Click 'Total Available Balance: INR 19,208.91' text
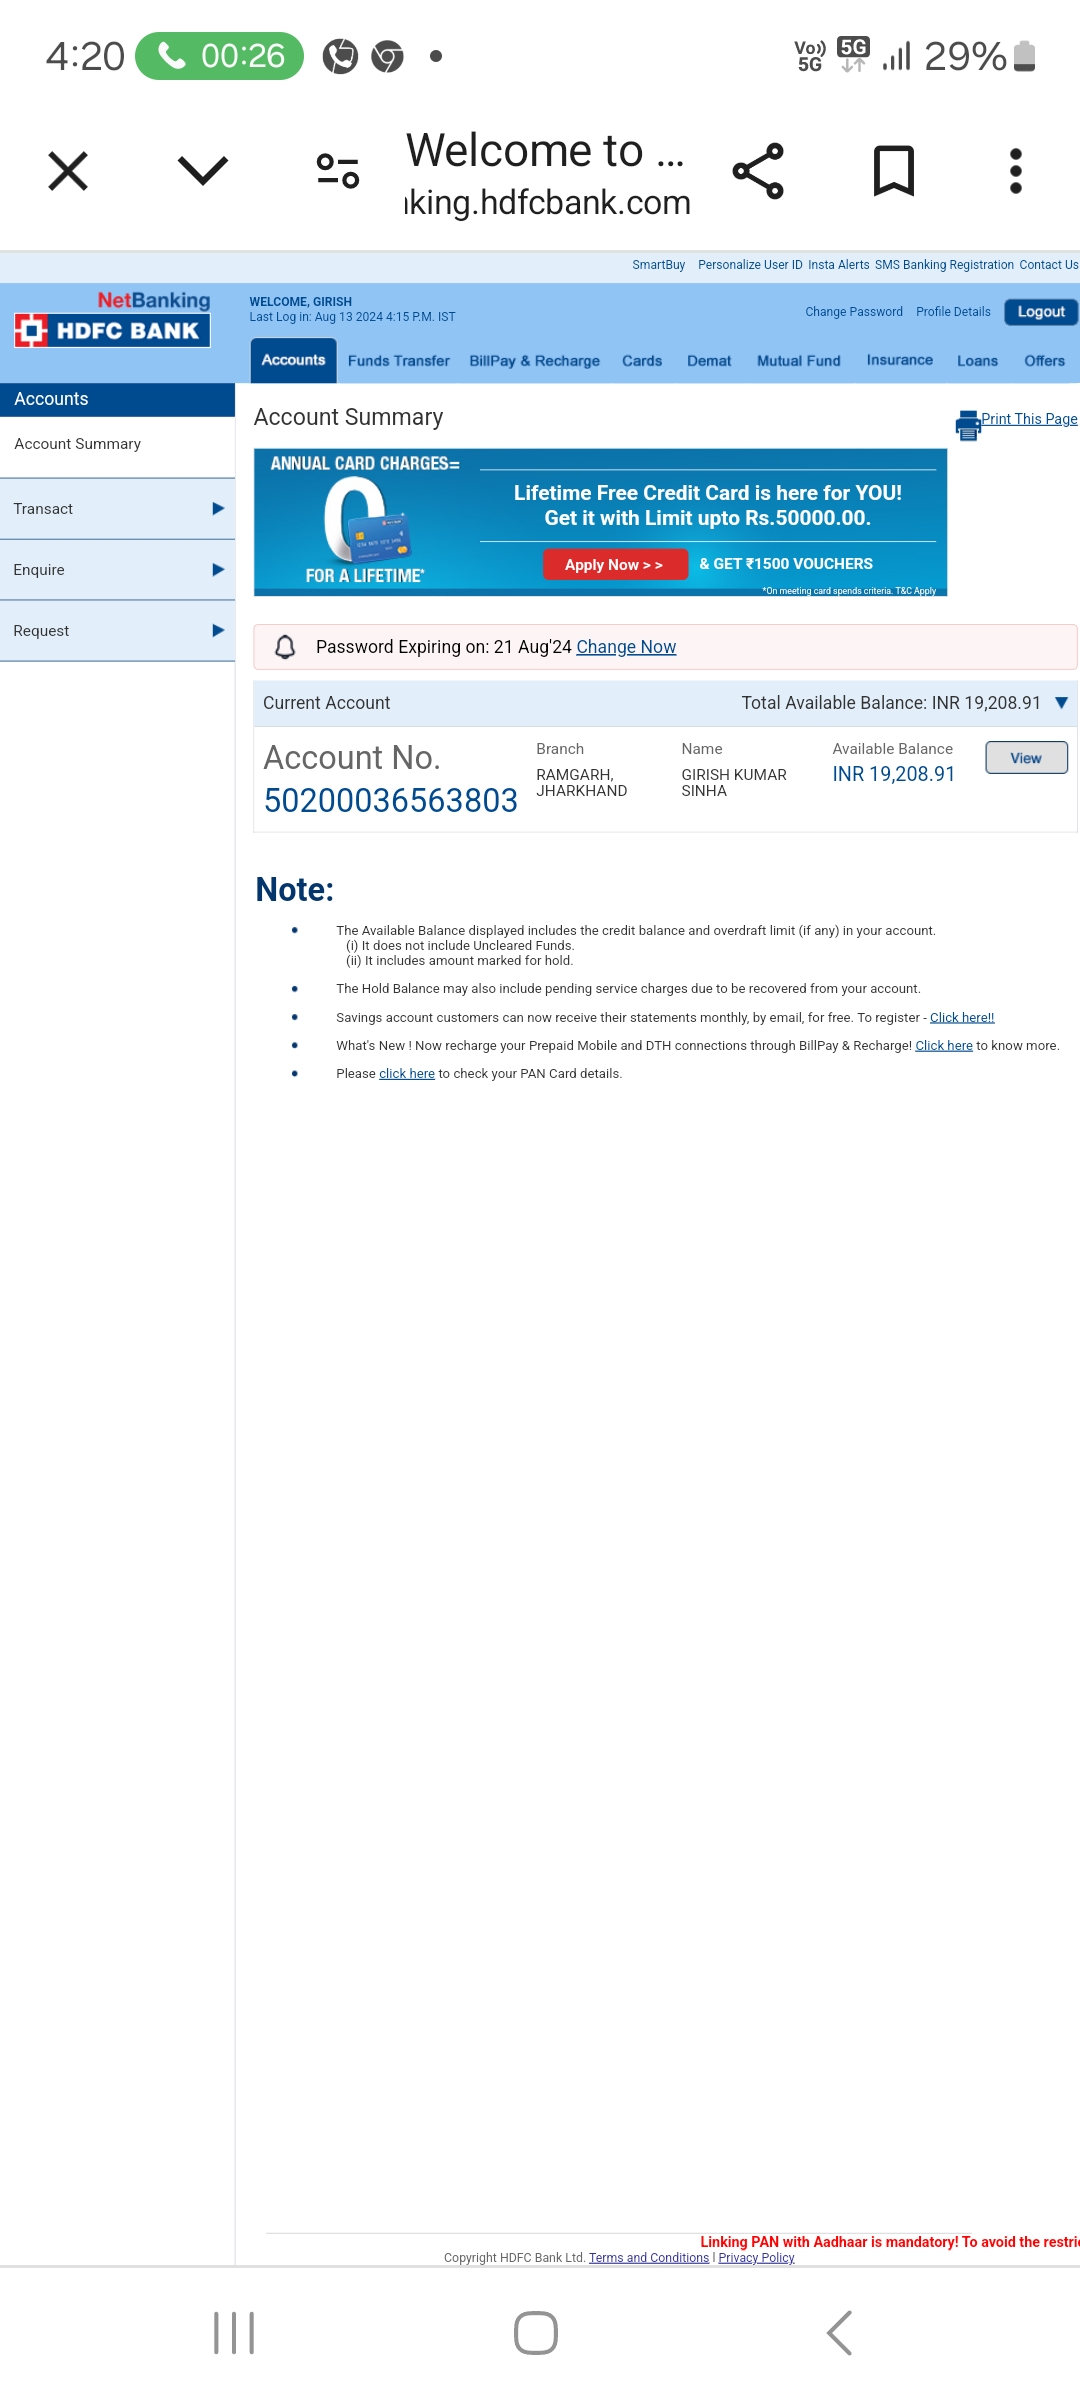 (x=891, y=703)
